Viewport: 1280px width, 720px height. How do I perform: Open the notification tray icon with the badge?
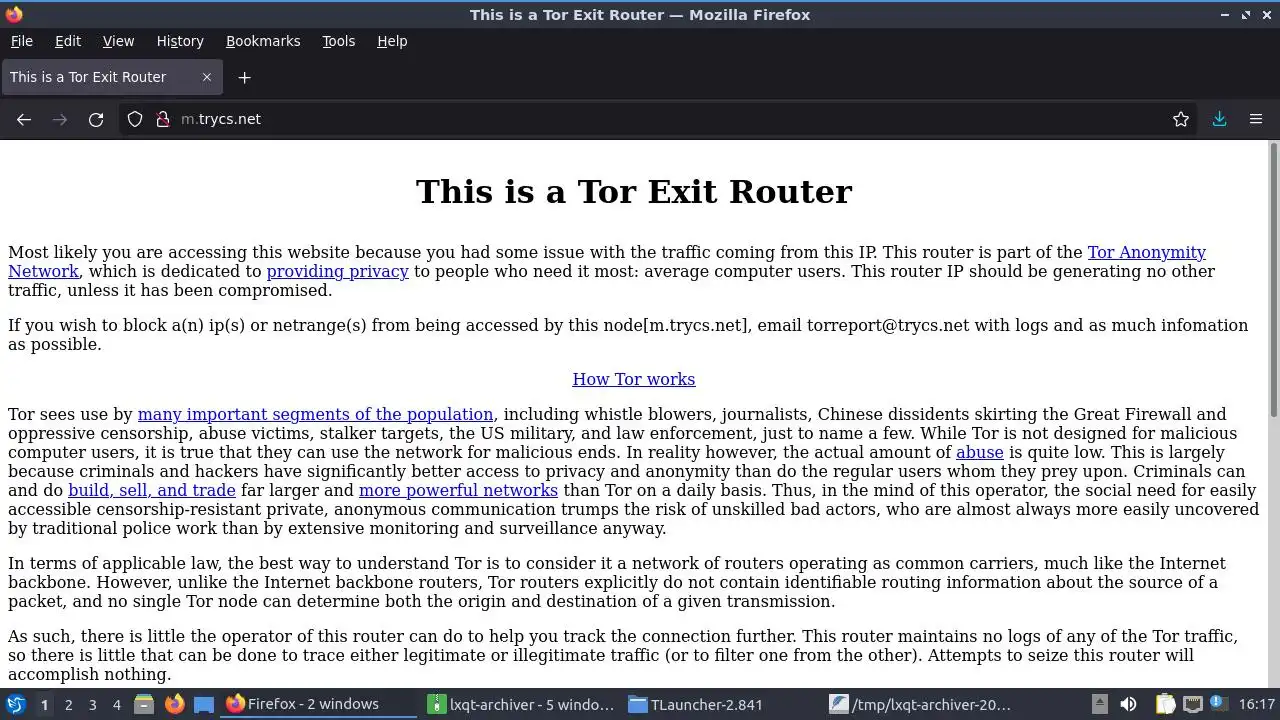[1220, 704]
